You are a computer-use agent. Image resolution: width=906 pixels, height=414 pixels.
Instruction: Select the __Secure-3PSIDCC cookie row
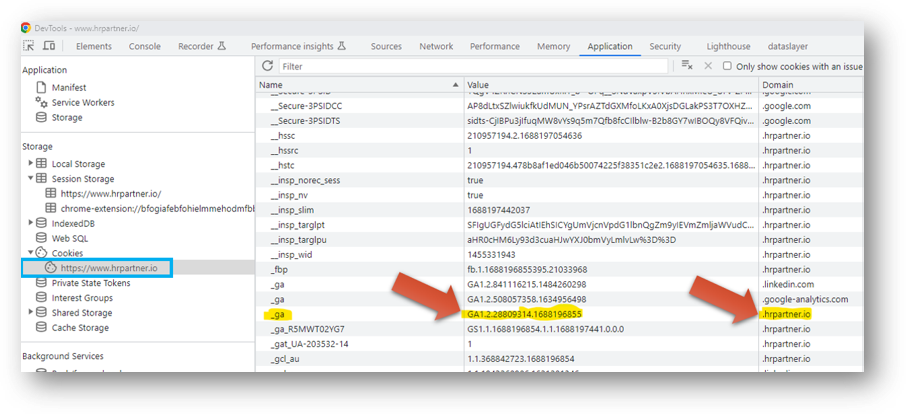point(560,106)
